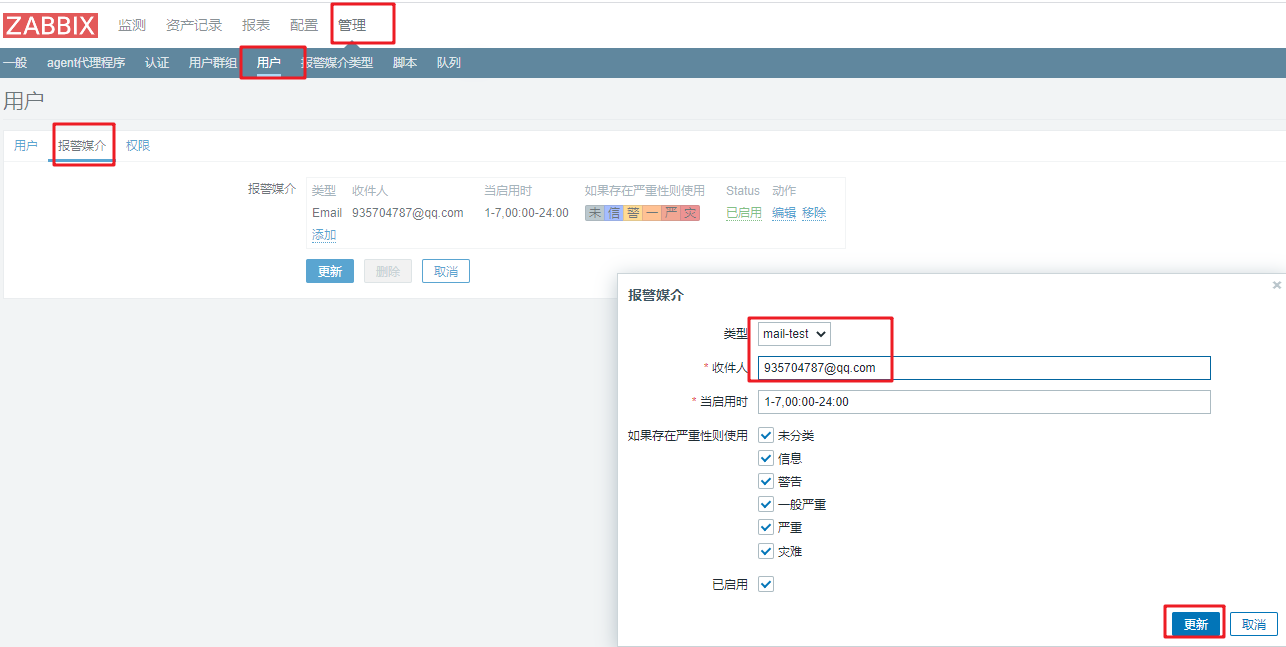Click 取消 button in 报警媒介 dialog
This screenshot has width=1286, height=647.
tap(1254, 624)
